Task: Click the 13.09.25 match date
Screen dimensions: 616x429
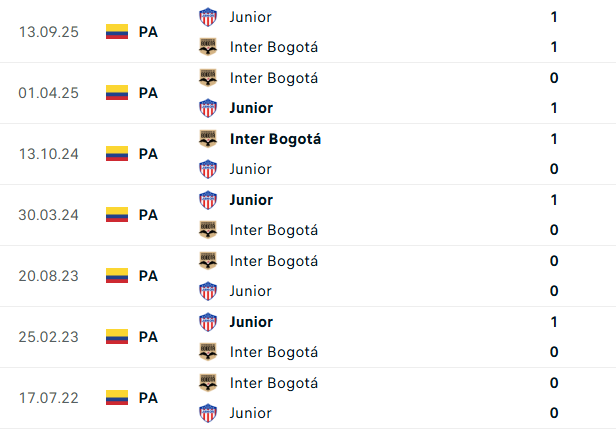Action: point(48,31)
